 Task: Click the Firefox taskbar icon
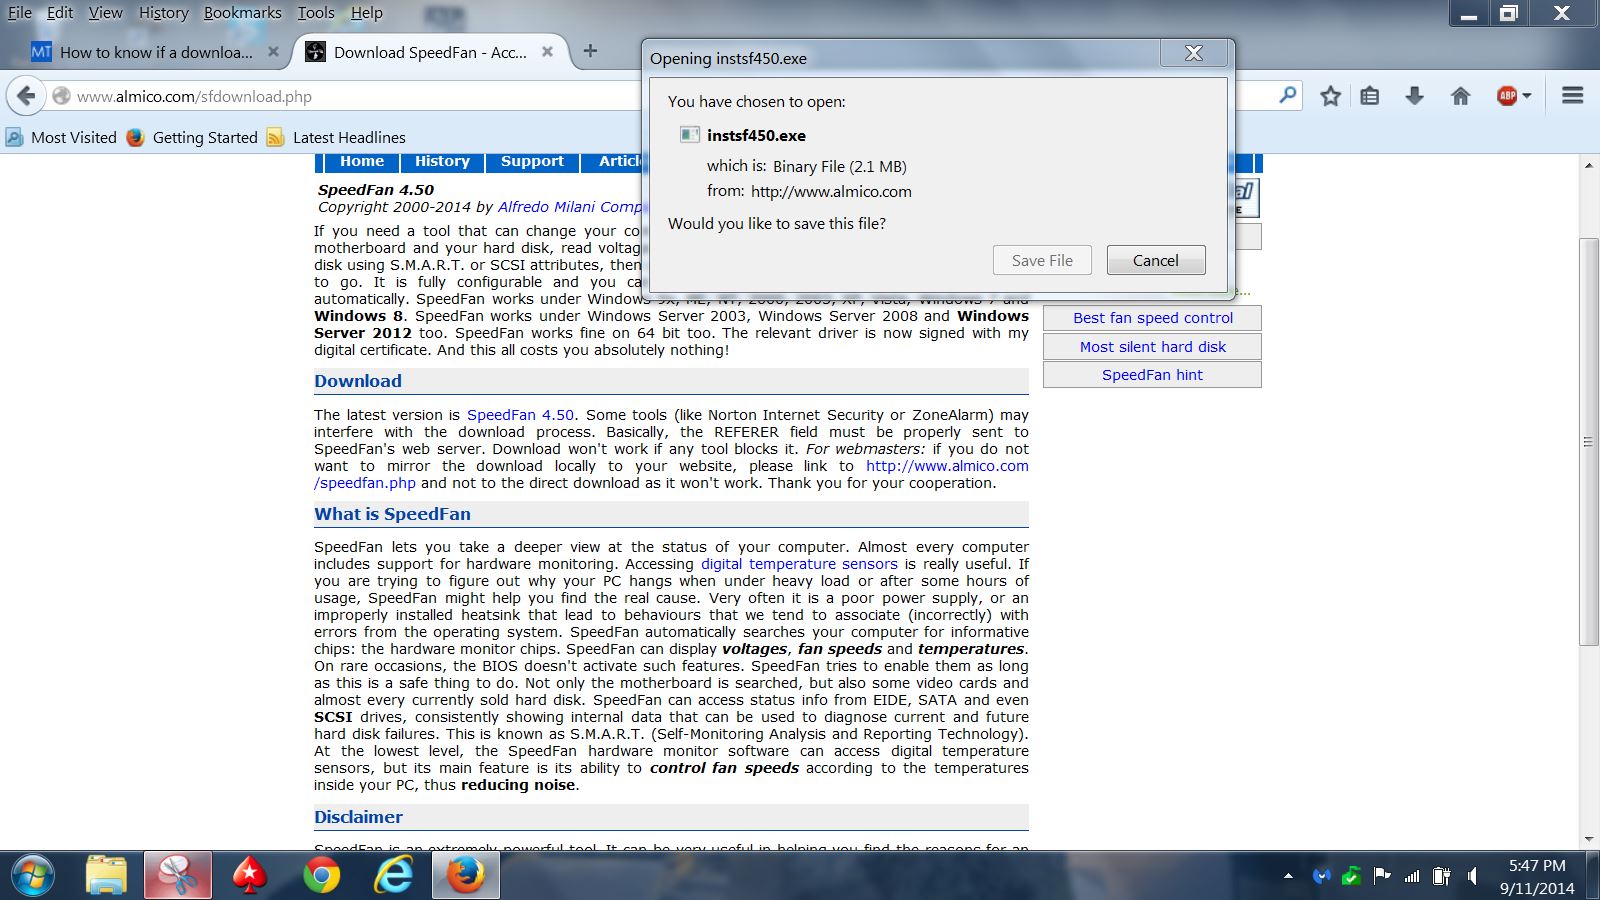[466, 876]
